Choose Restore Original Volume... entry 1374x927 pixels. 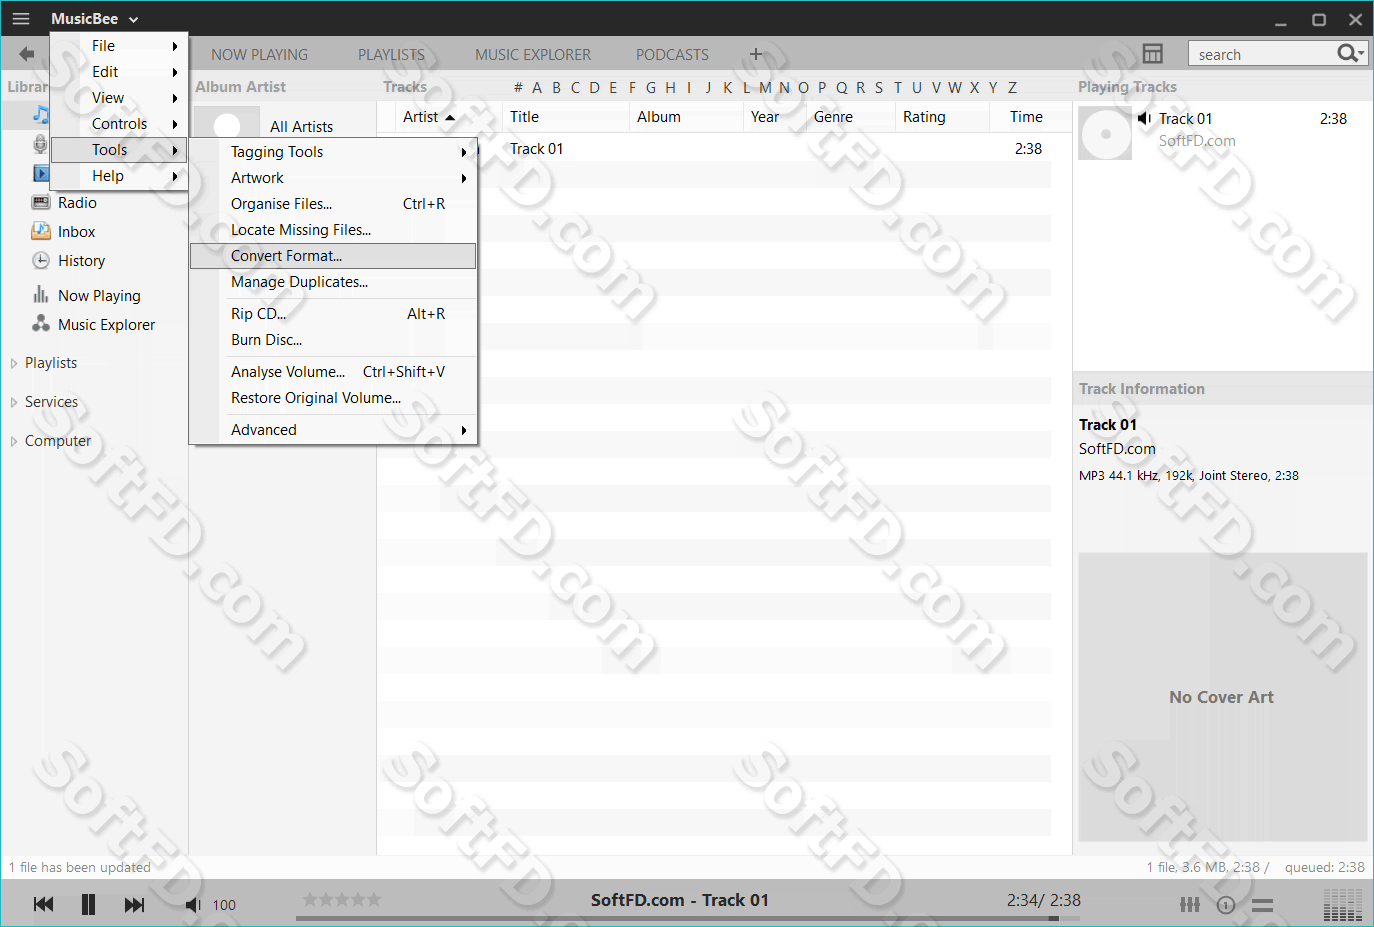[x=333, y=398]
